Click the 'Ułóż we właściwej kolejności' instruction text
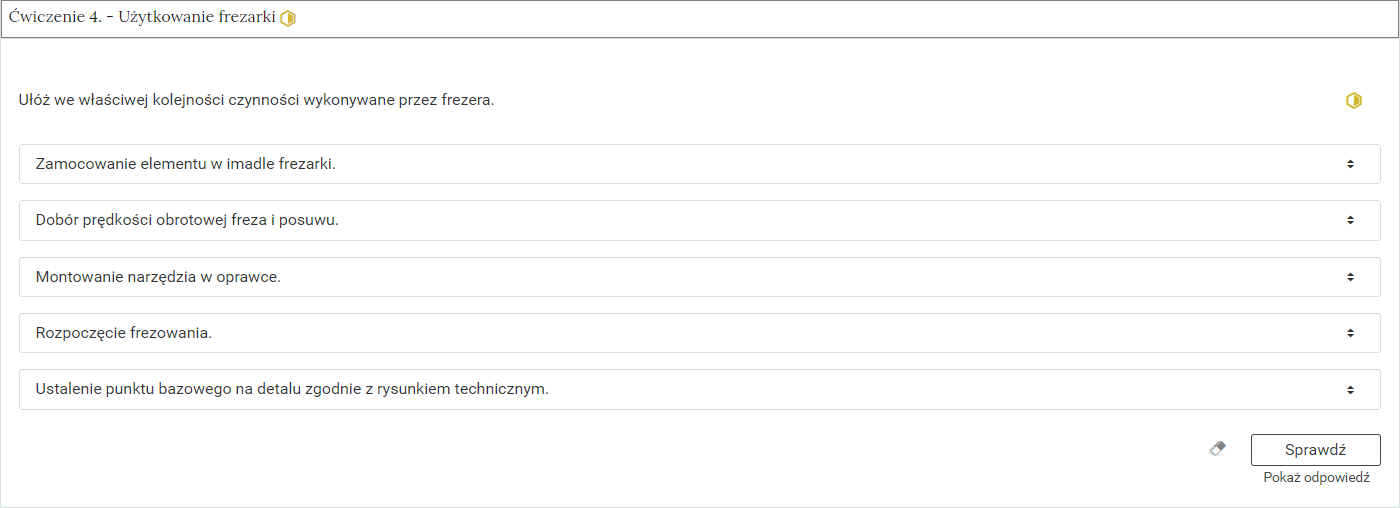The height and width of the screenshot is (508, 1400). click(x=256, y=100)
